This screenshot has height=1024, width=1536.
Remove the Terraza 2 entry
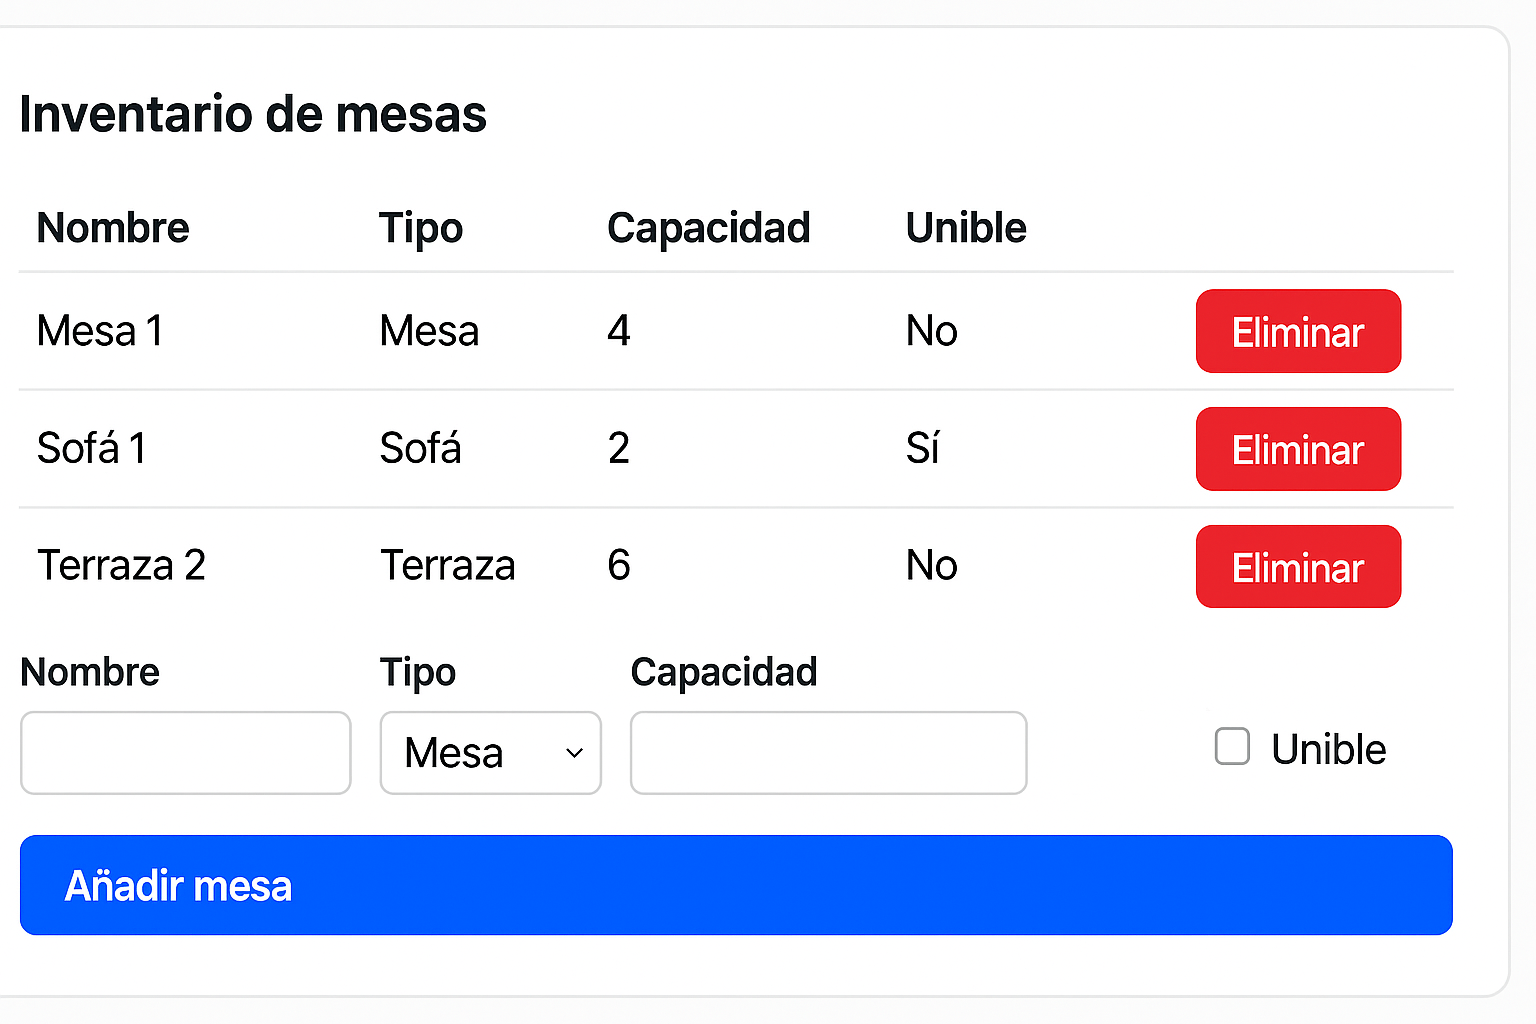1297,567
